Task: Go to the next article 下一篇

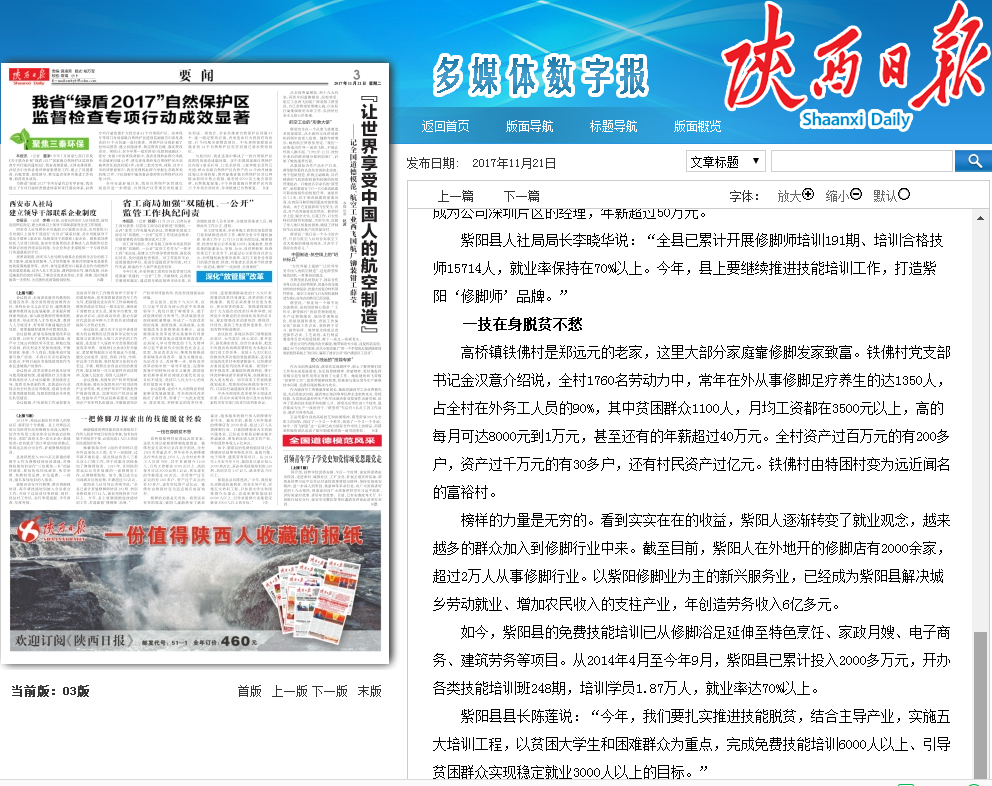Action: click(522, 196)
